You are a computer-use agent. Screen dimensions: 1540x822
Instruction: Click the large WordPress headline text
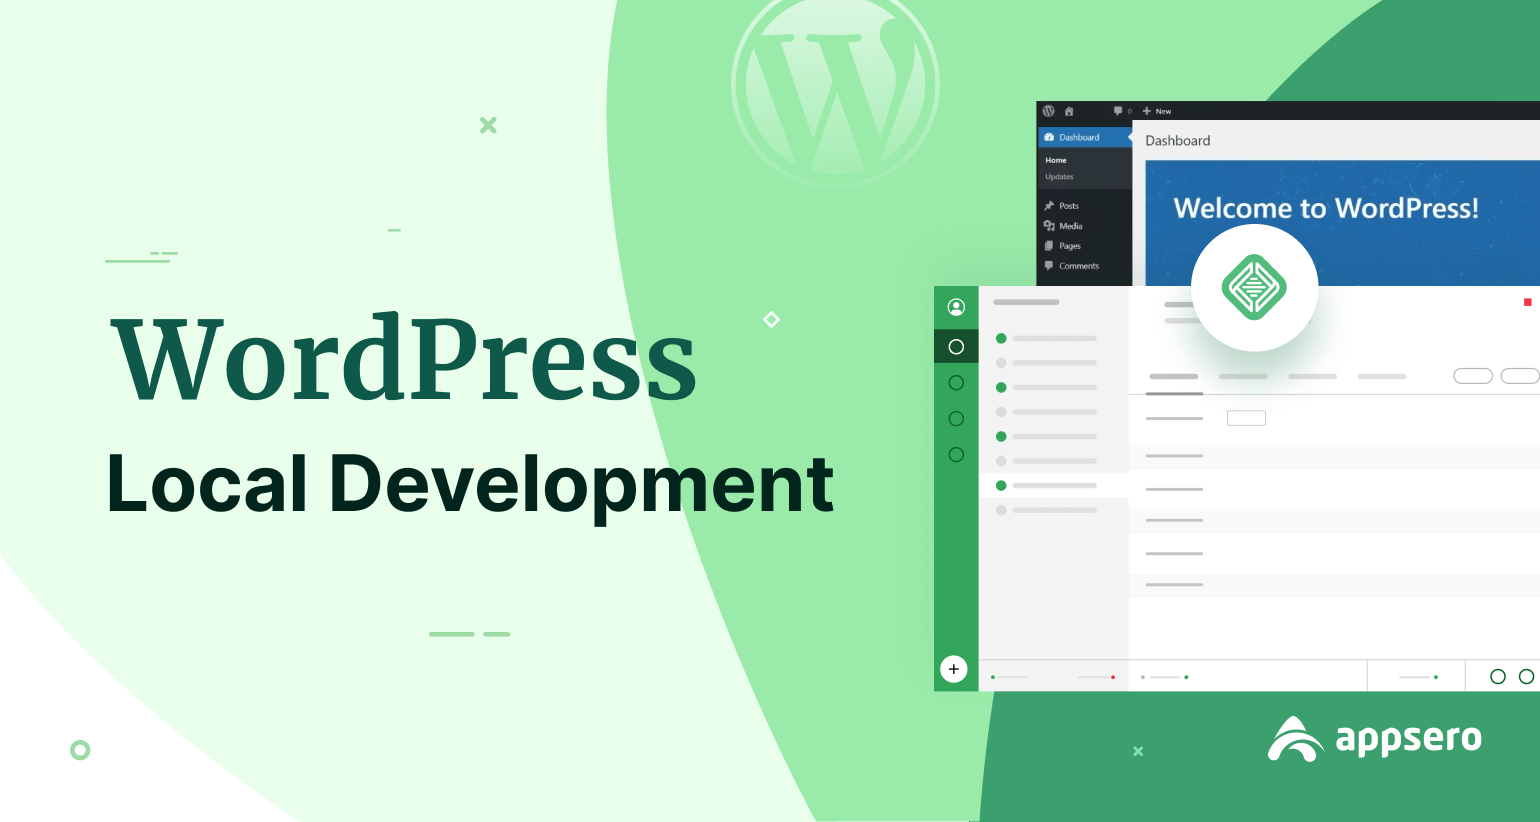click(403, 358)
